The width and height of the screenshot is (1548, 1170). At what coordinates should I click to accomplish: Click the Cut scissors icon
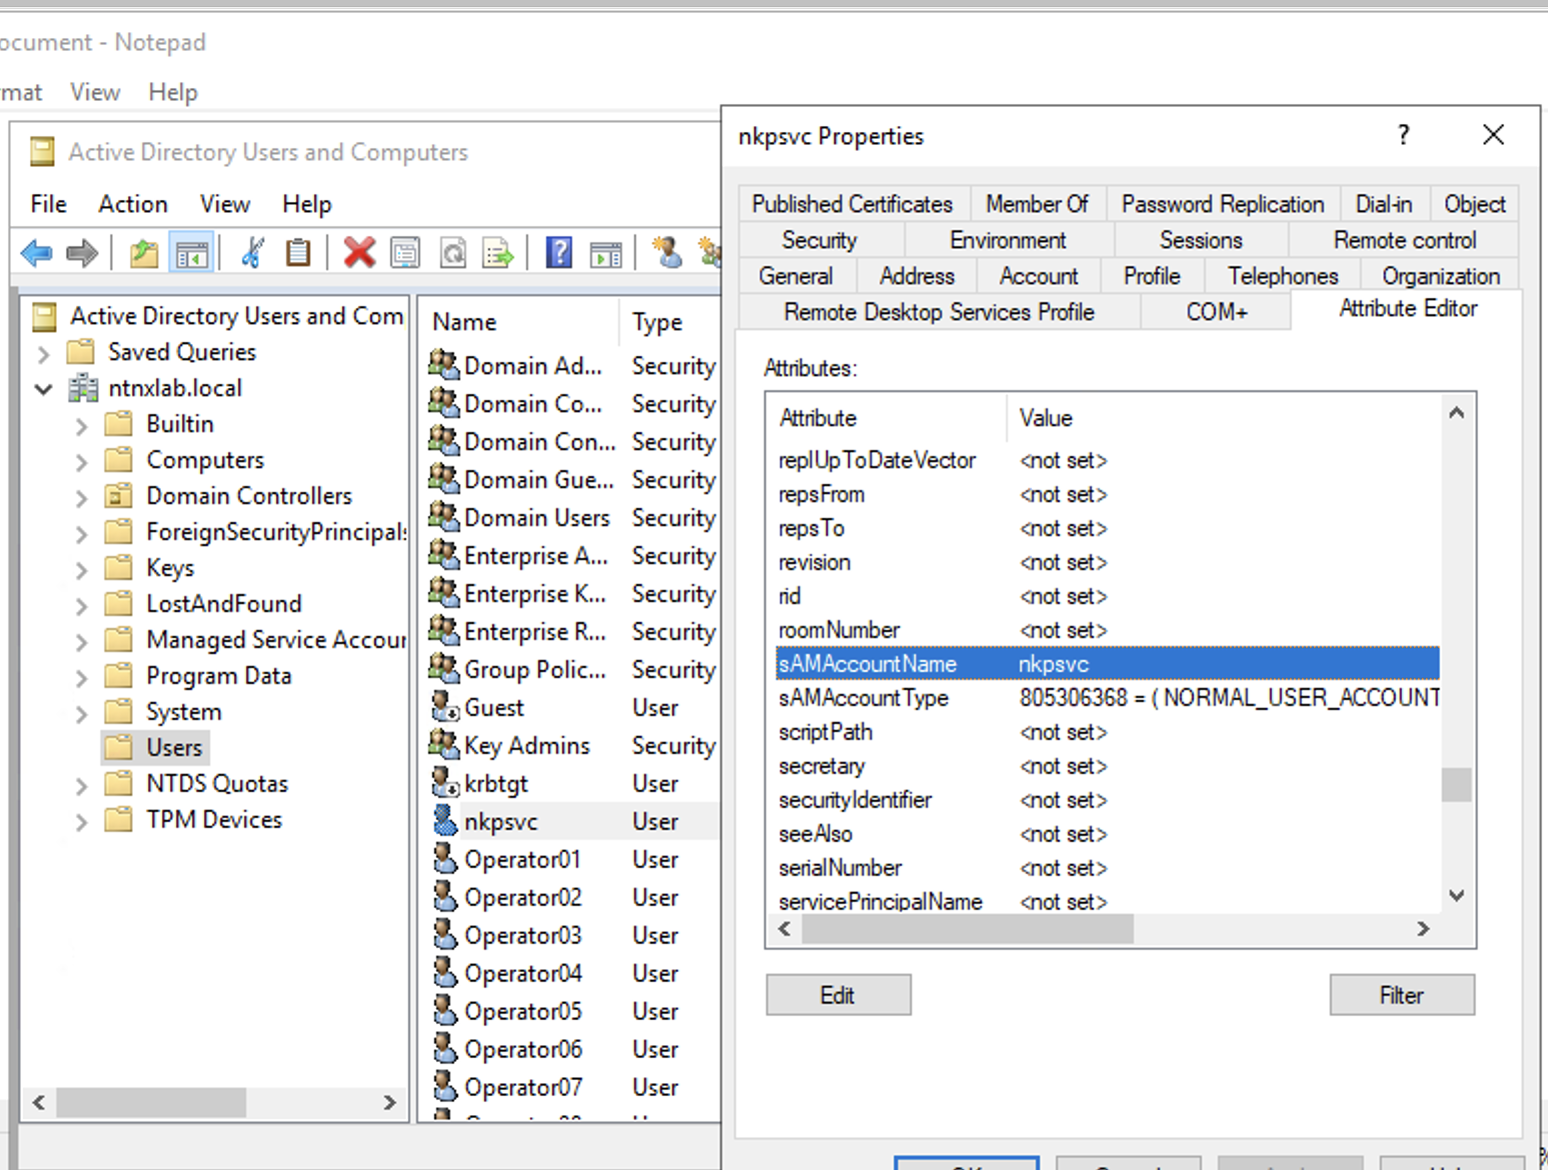[x=253, y=253]
